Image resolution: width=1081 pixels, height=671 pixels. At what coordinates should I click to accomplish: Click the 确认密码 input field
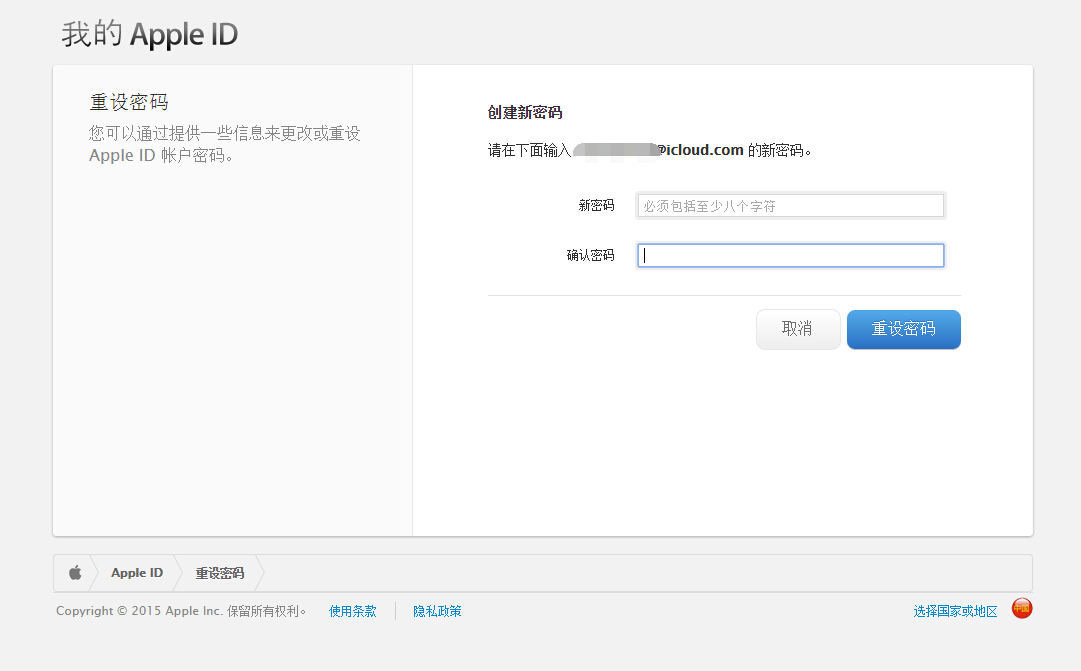[791, 255]
